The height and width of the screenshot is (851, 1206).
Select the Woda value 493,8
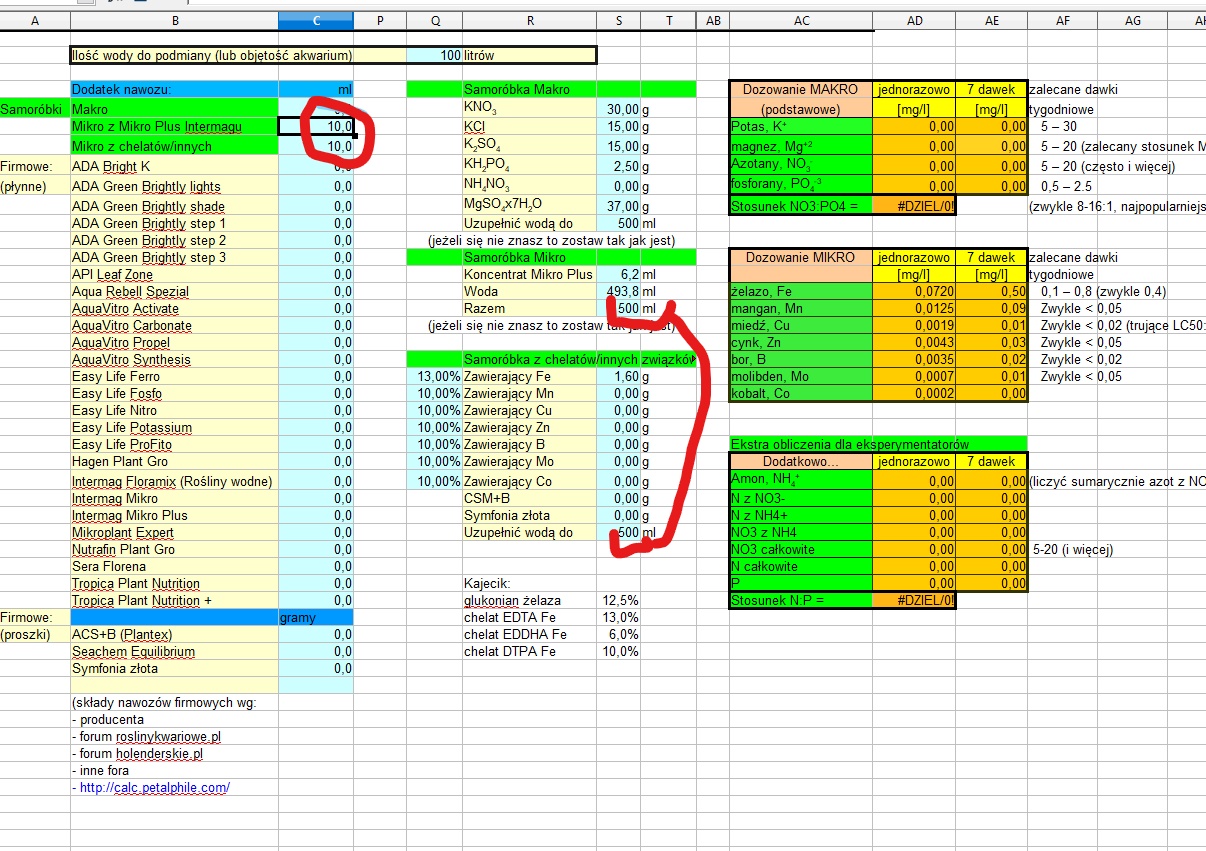(x=618, y=292)
